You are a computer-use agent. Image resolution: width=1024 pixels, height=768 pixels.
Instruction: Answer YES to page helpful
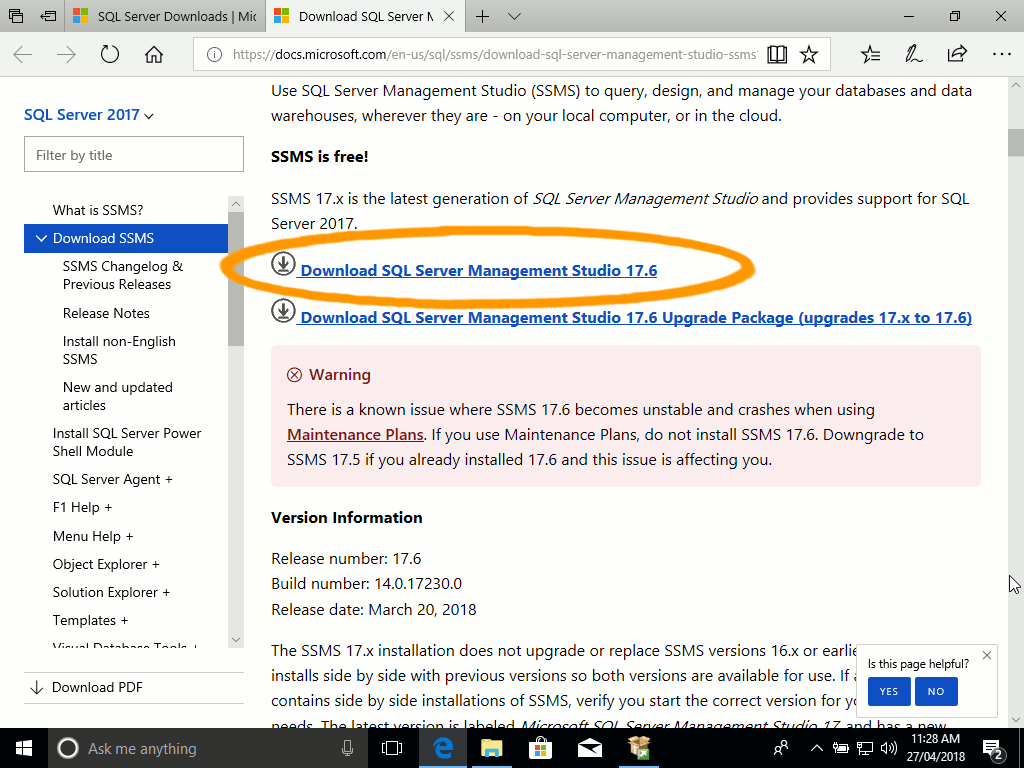[x=889, y=692]
